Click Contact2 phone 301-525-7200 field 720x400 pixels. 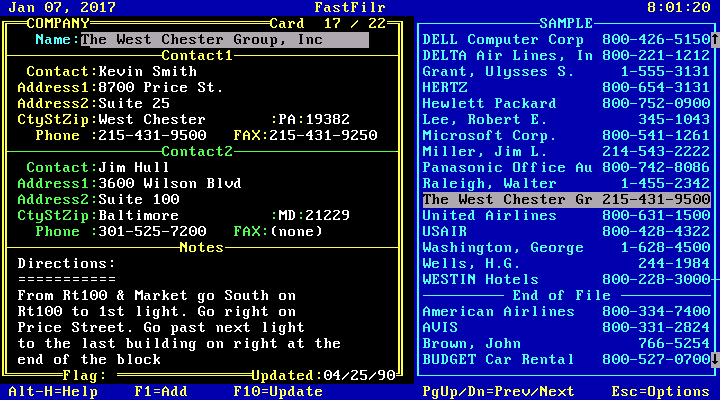point(152,231)
